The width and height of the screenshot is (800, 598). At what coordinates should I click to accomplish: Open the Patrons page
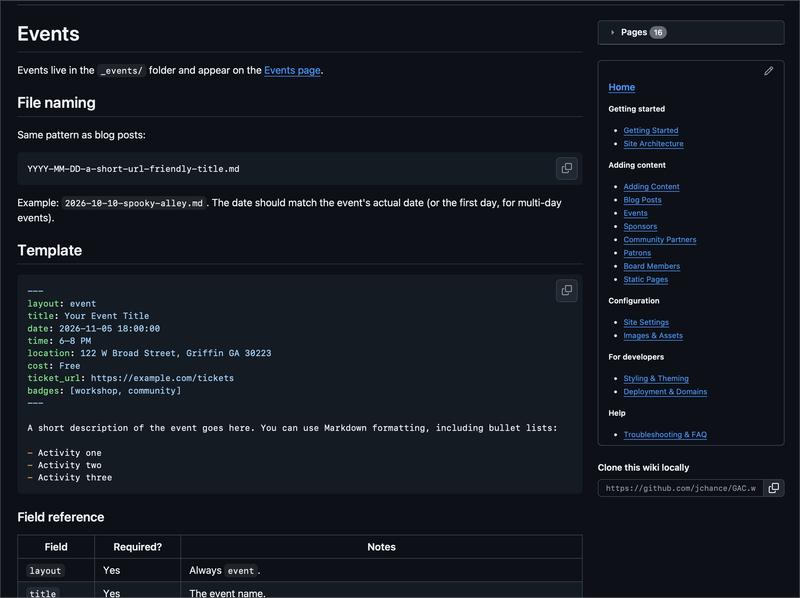click(637, 253)
